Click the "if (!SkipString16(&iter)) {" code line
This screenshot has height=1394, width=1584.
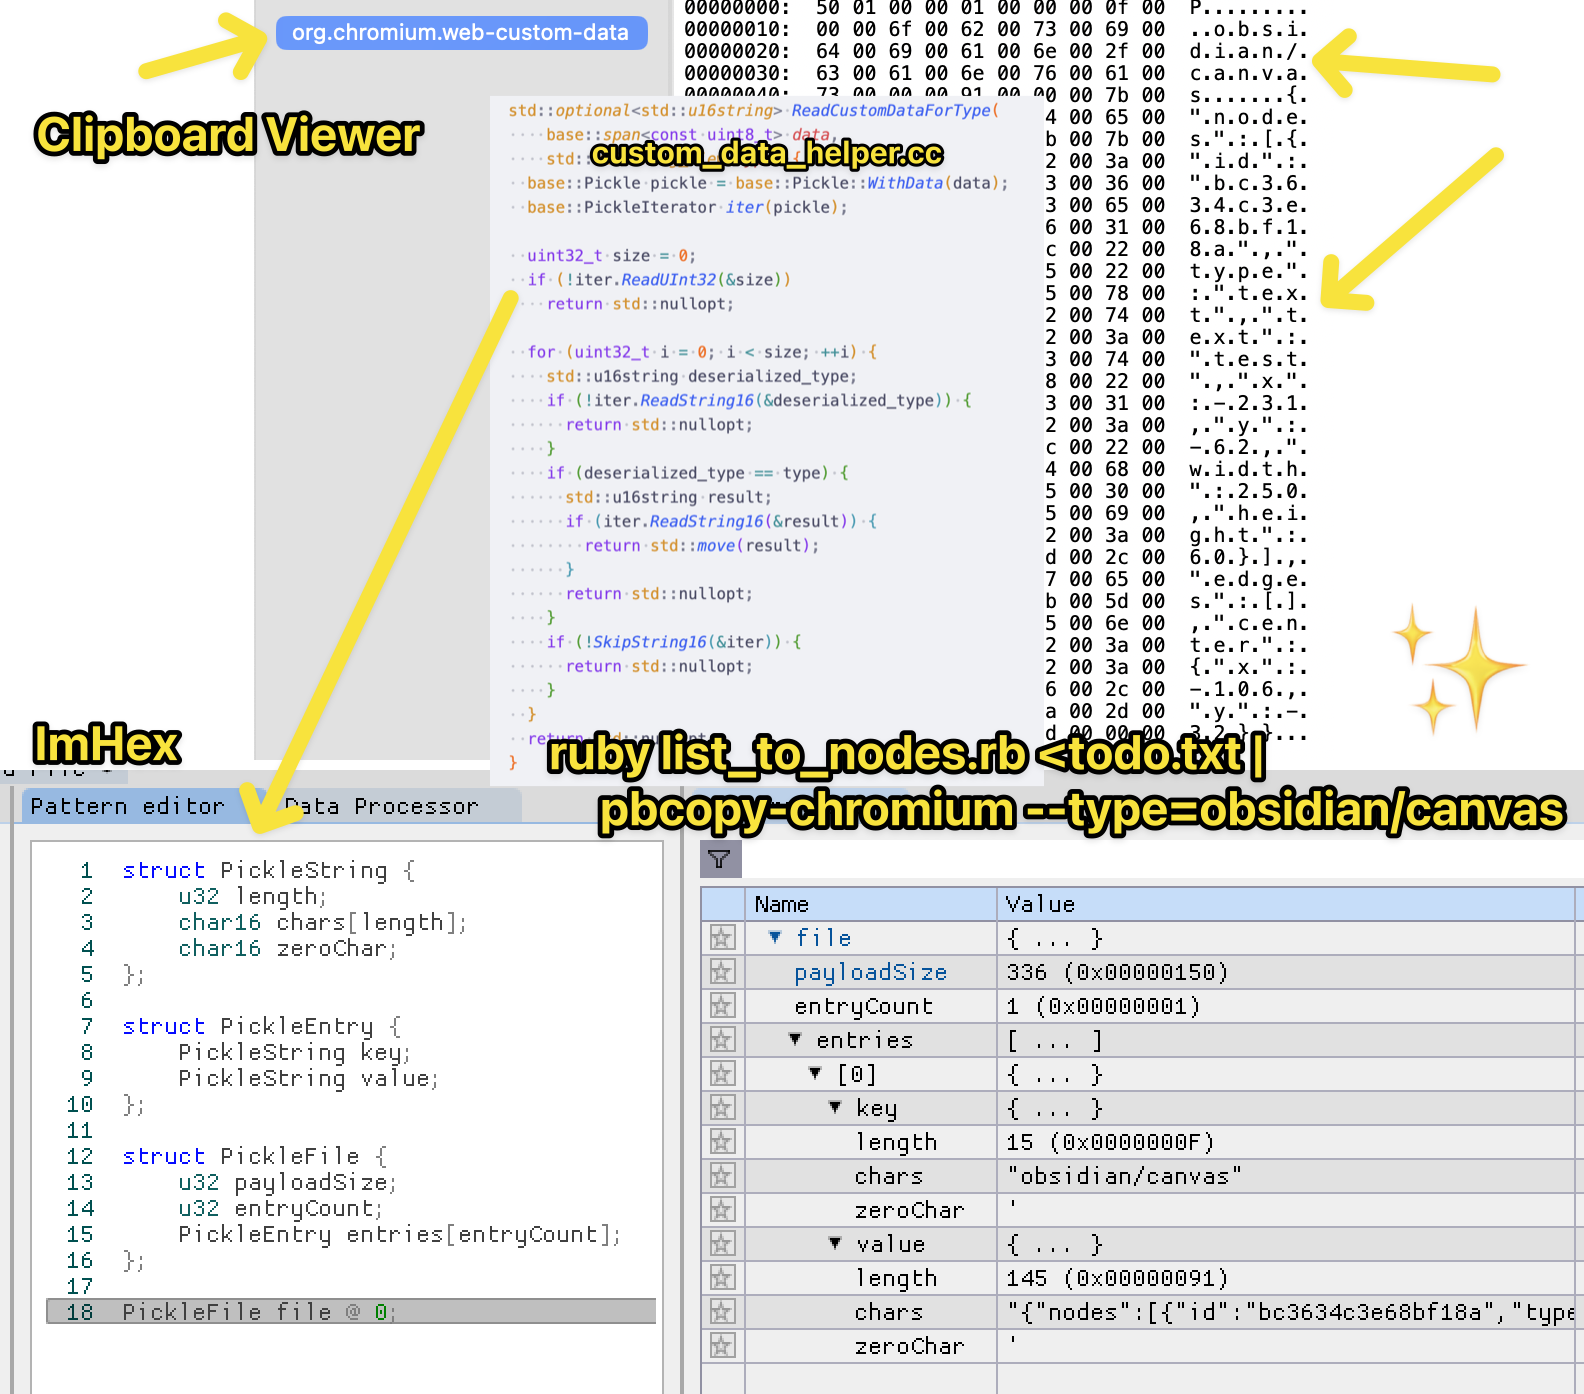tap(674, 642)
